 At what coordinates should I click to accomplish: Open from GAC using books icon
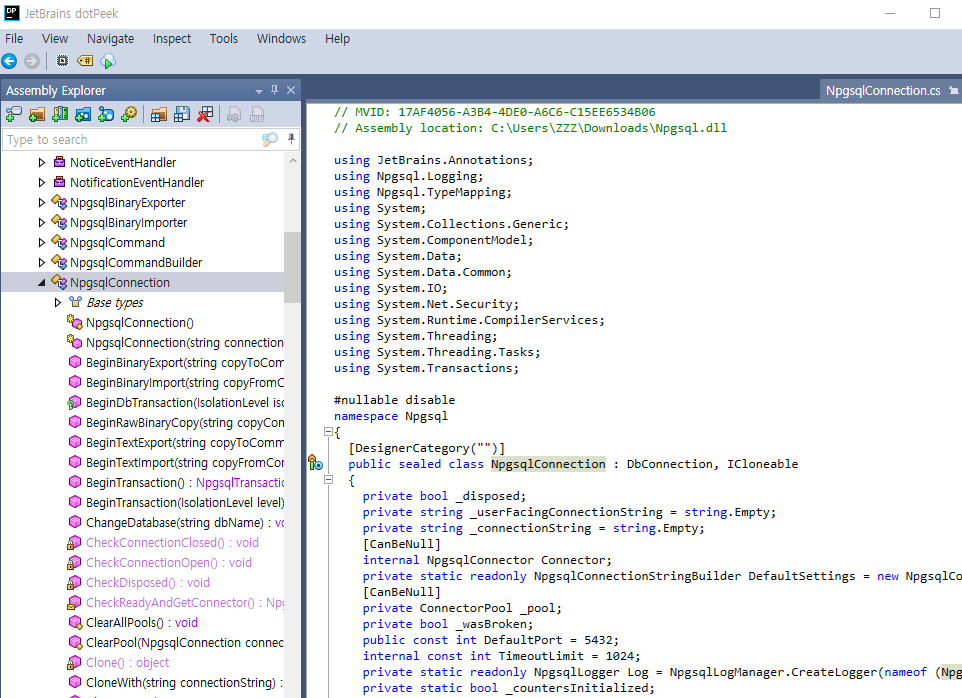(x=60, y=114)
